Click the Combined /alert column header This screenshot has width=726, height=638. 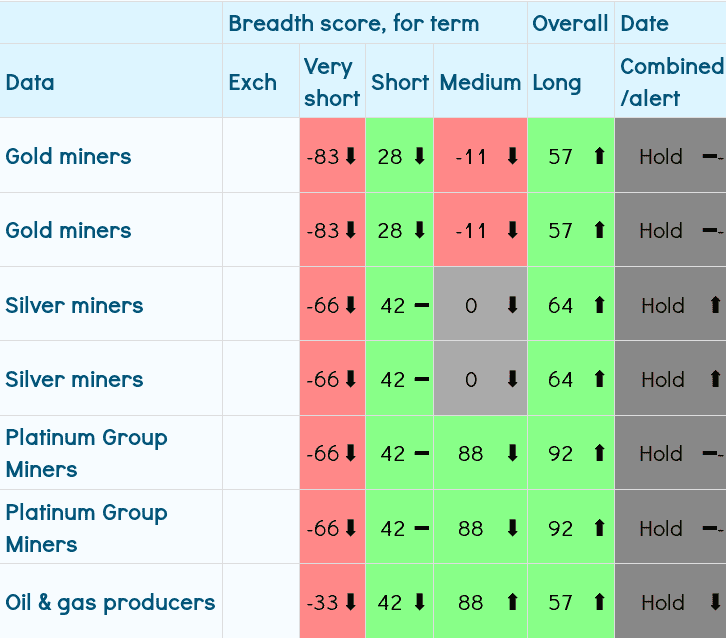tap(670, 82)
